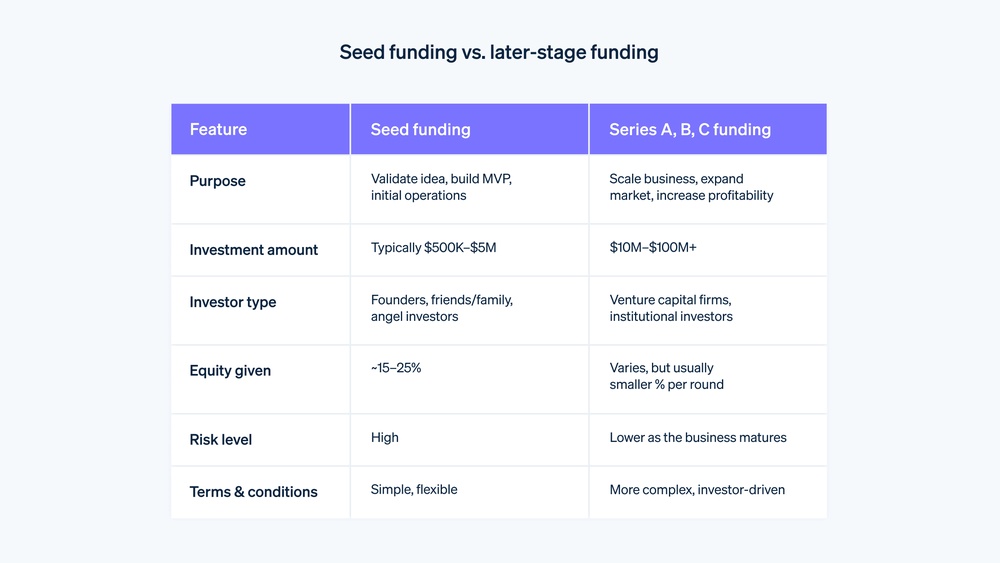Click the 'Typically $500K–$5M' cell
Screen dimensions: 1000x563
pyautogui.click(x=433, y=247)
